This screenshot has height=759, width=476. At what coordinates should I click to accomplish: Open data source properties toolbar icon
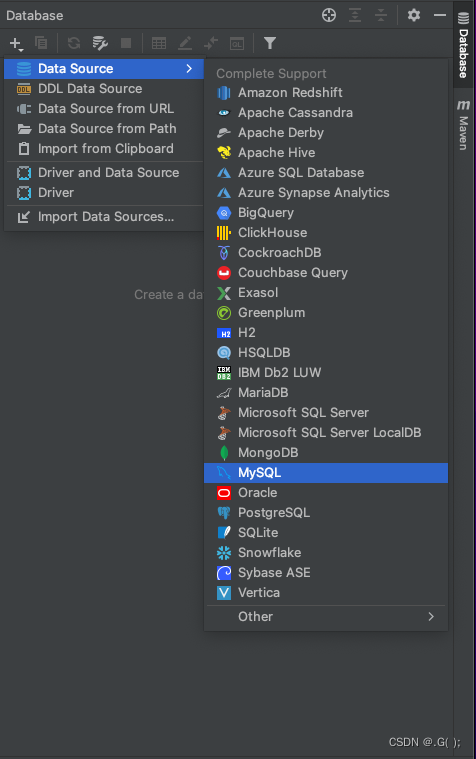click(x=100, y=43)
